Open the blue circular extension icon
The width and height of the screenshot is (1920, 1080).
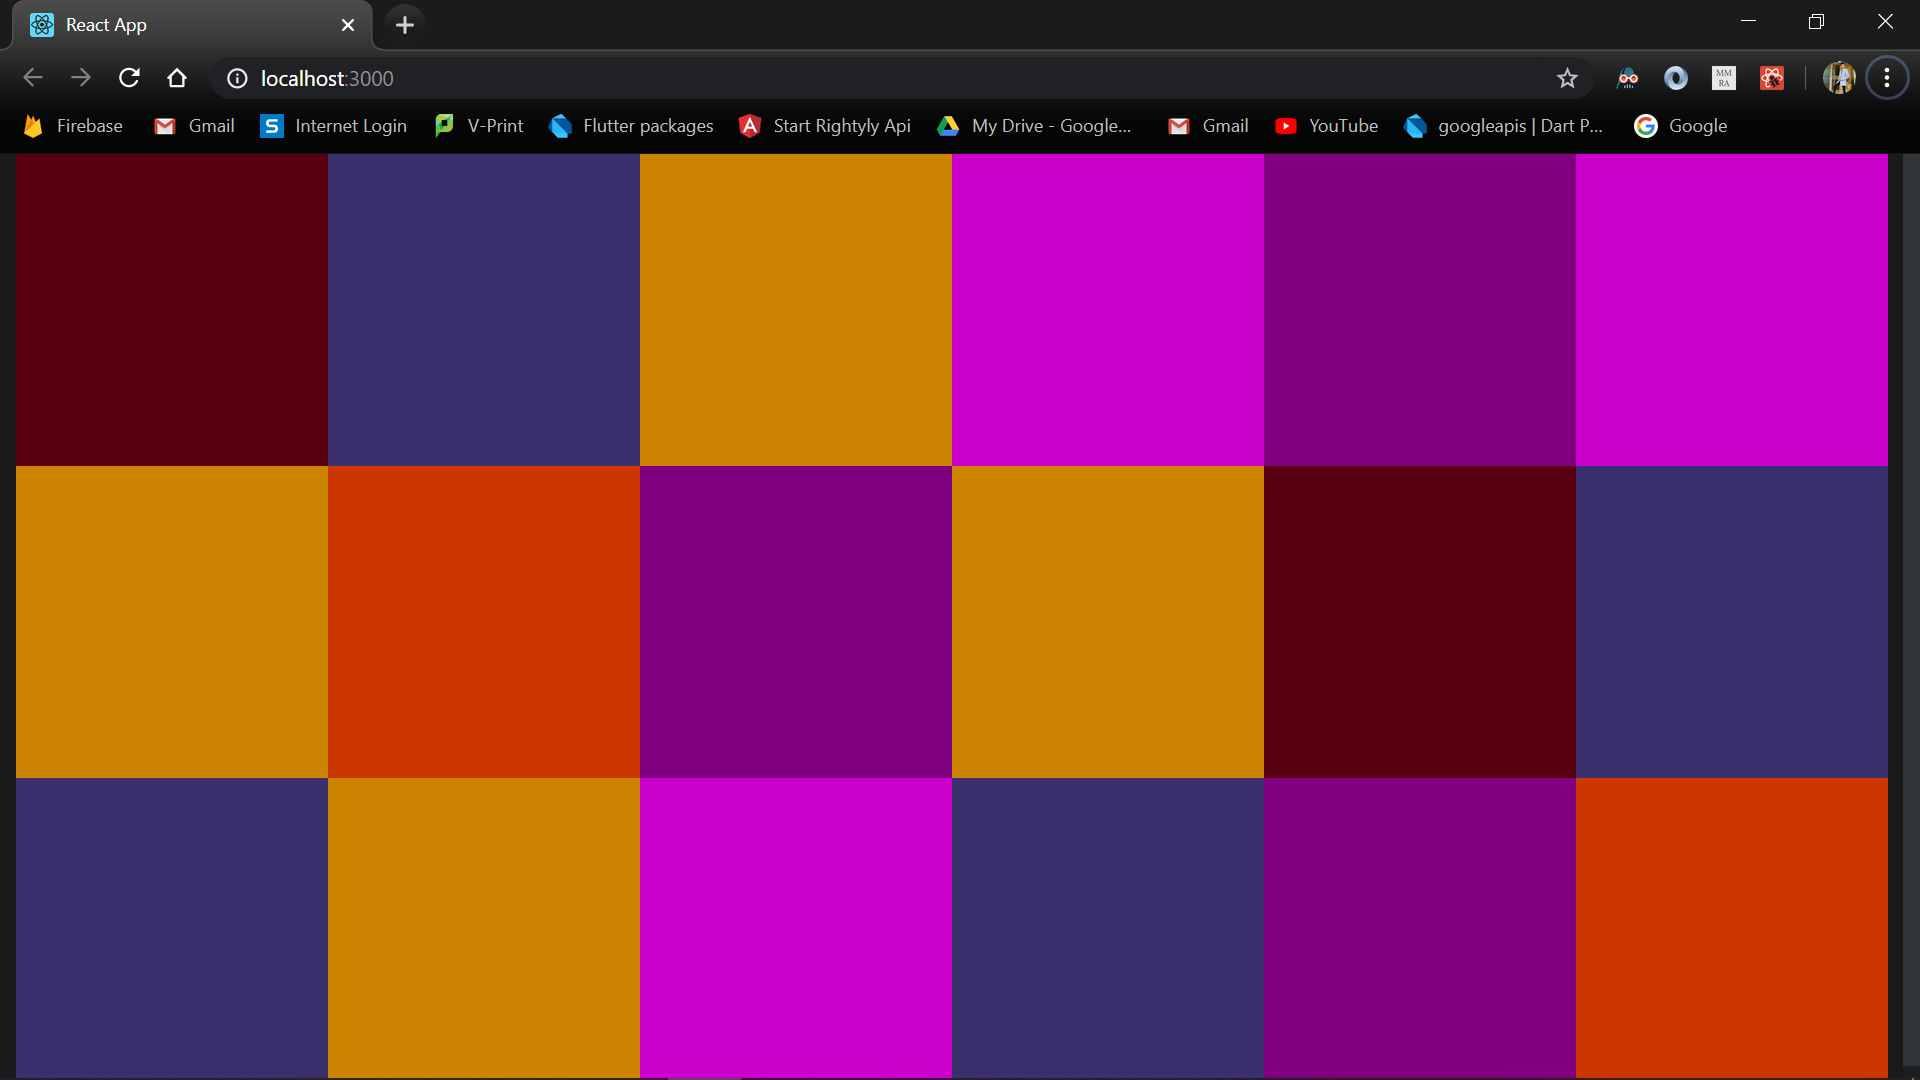point(1676,78)
